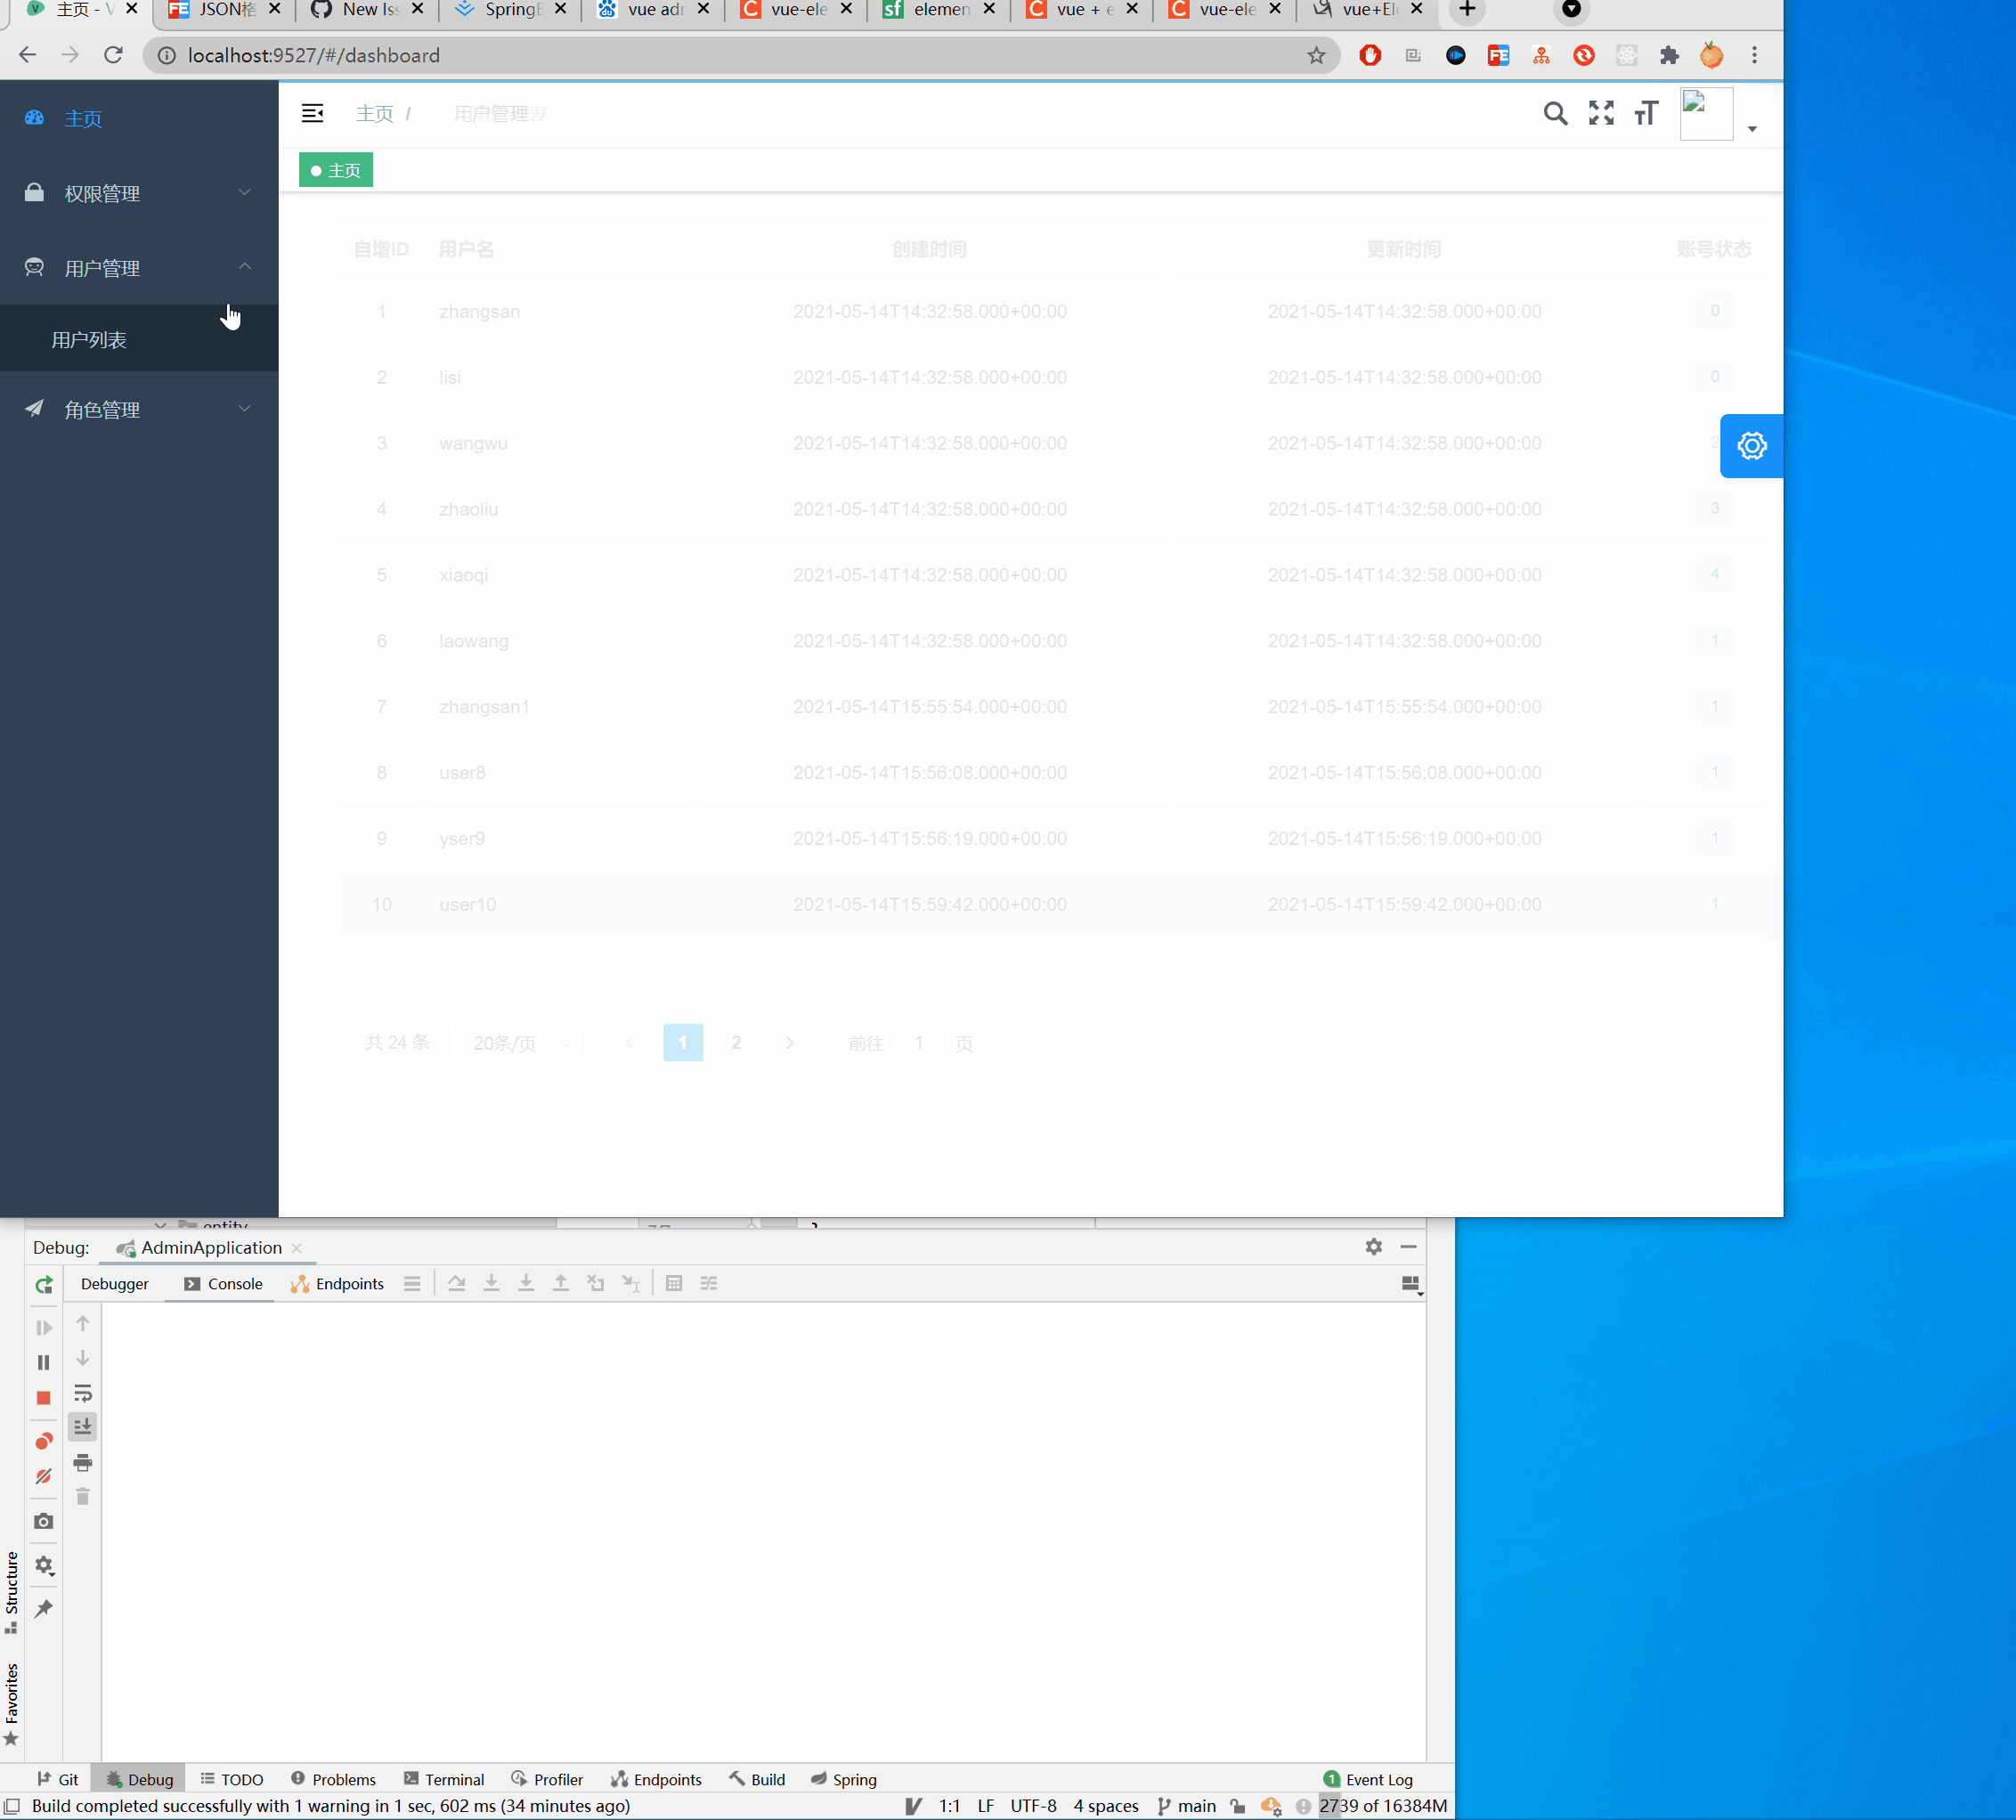Screen dimensions: 2016x1820
Task: Rerun AdminApplication in Debug panel
Action: 44,1285
